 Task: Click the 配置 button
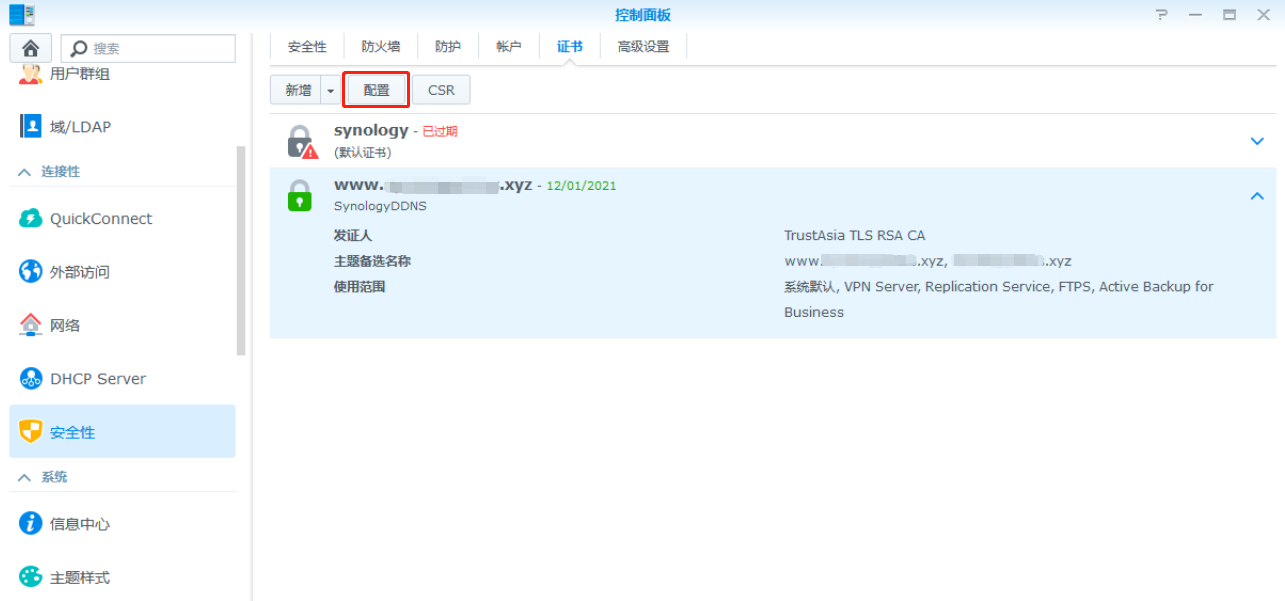click(x=377, y=90)
